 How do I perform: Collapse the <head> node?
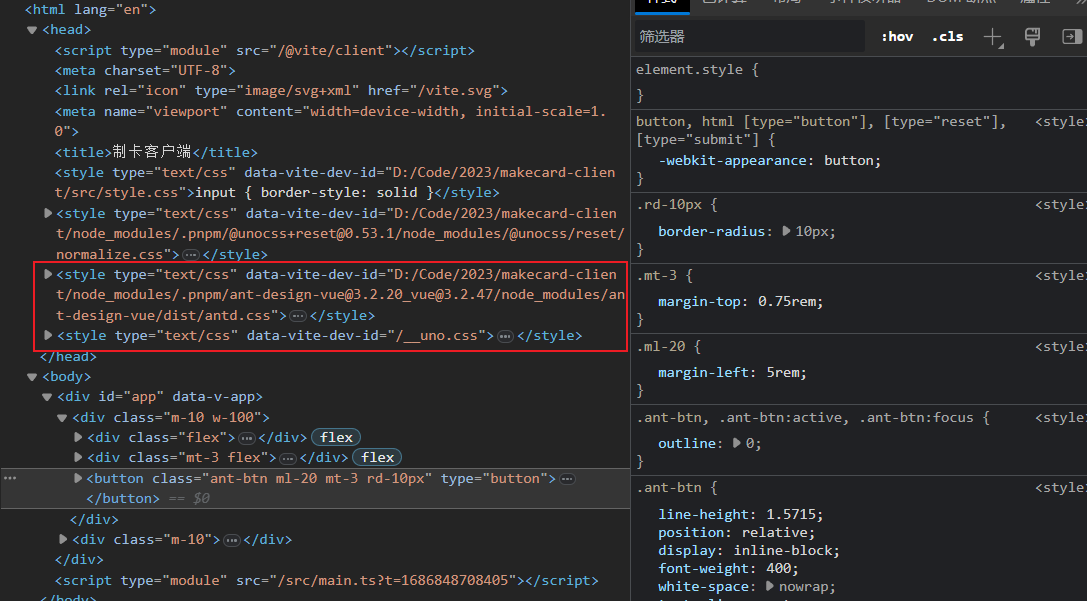[x=32, y=30]
